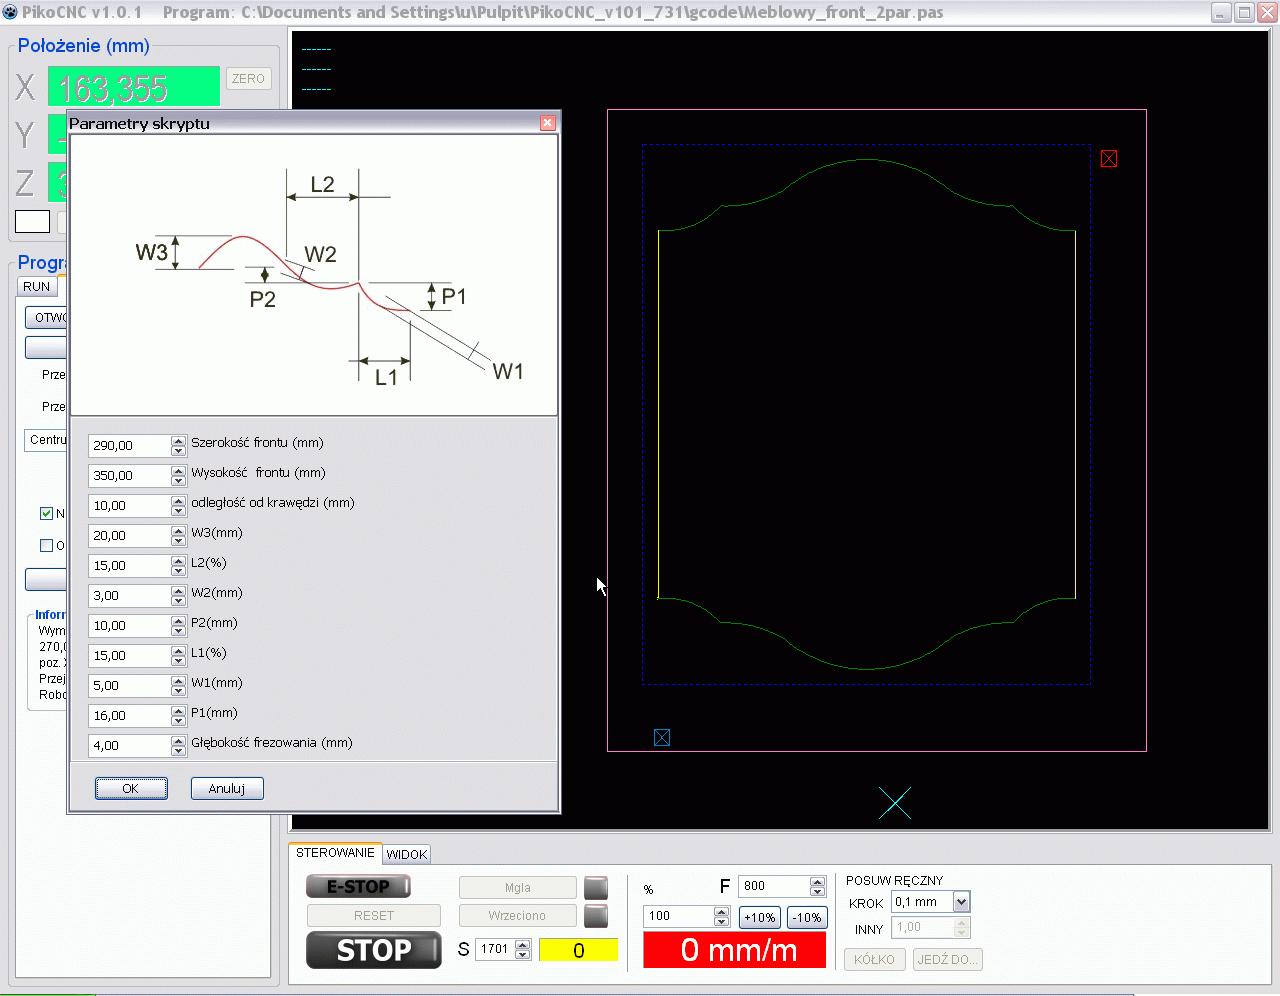Decrease feed by -10%
This screenshot has width=1280, height=996.
807,917
